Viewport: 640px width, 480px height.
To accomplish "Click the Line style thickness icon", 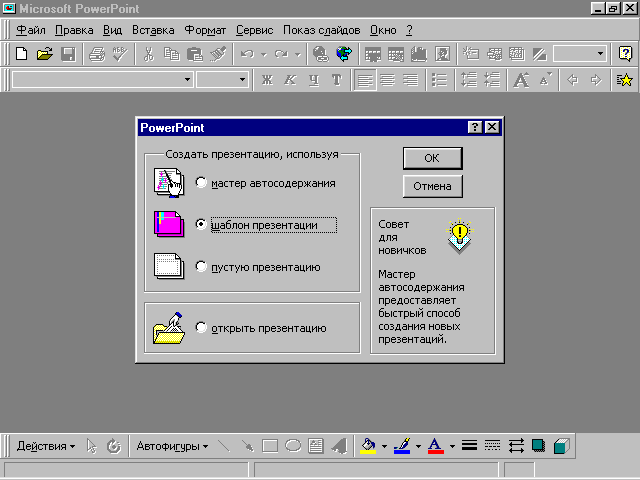I will (469, 446).
